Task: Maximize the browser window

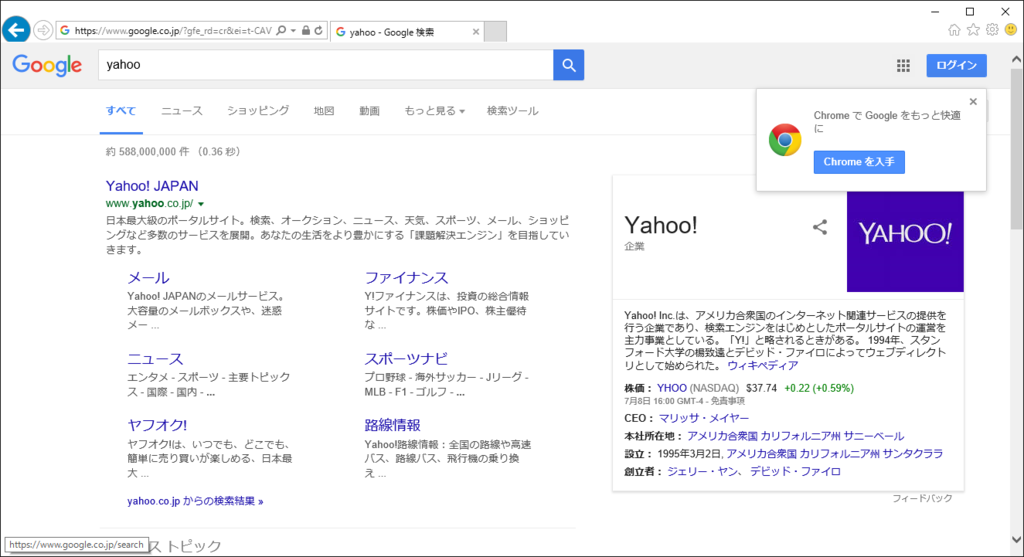Action: pyautogui.click(x=970, y=12)
